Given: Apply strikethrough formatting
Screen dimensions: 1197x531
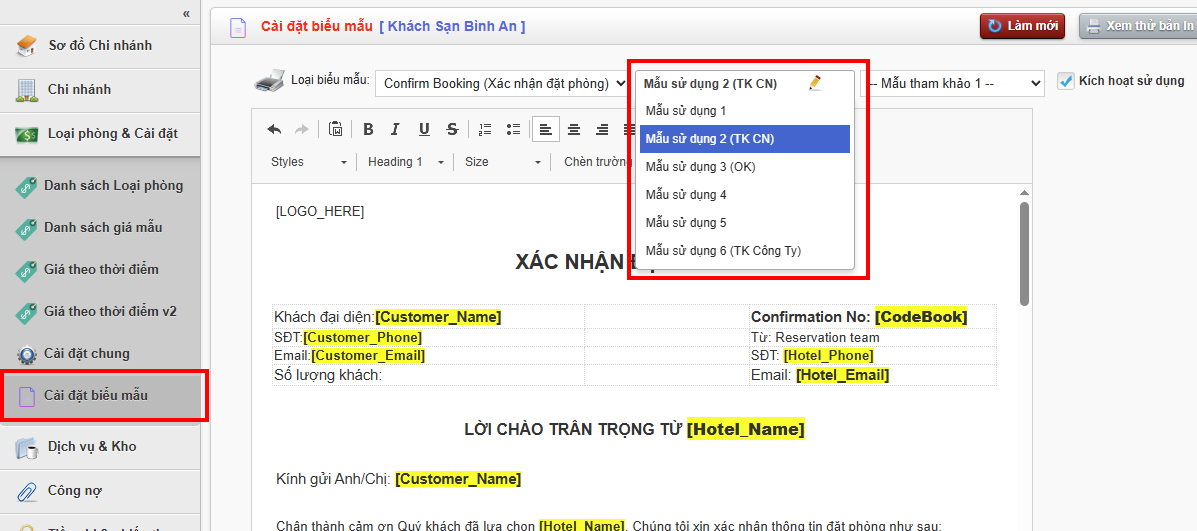Looking at the screenshot, I should (x=452, y=129).
